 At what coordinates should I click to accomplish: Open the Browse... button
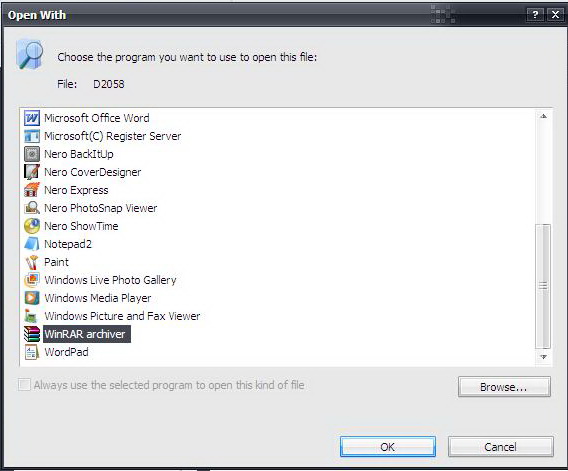[504, 387]
